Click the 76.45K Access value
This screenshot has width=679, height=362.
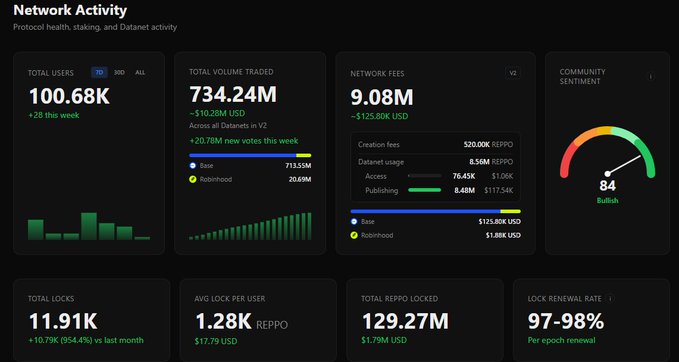[x=464, y=176]
